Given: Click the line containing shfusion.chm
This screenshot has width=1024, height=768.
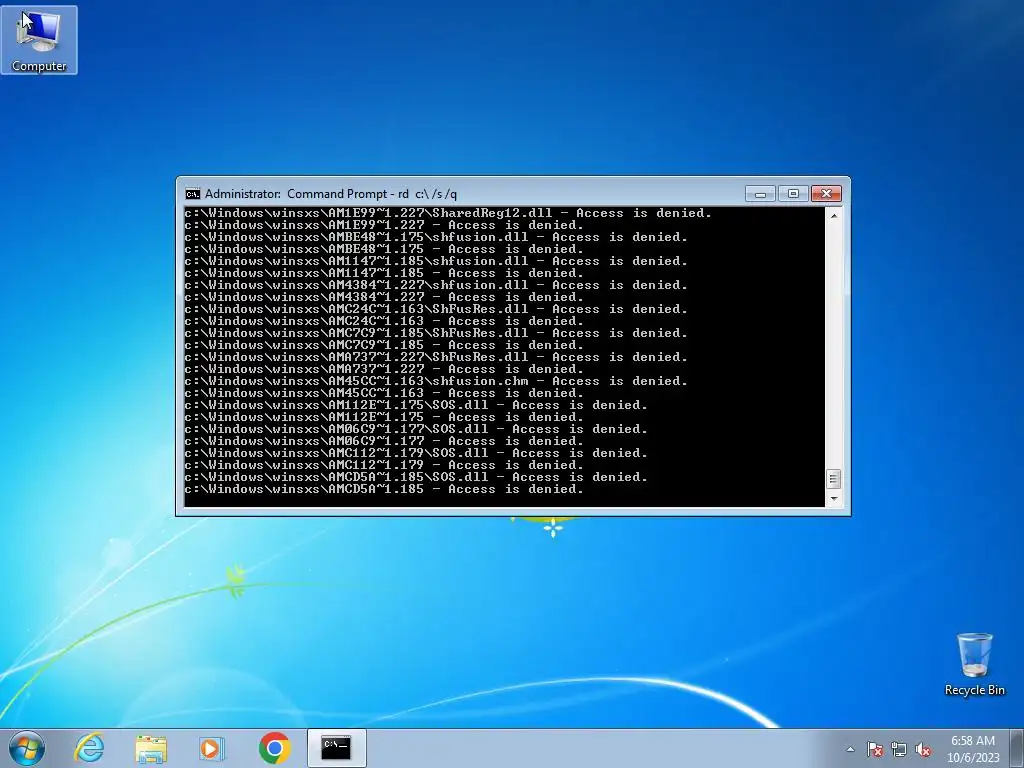Looking at the screenshot, I should 436,381.
